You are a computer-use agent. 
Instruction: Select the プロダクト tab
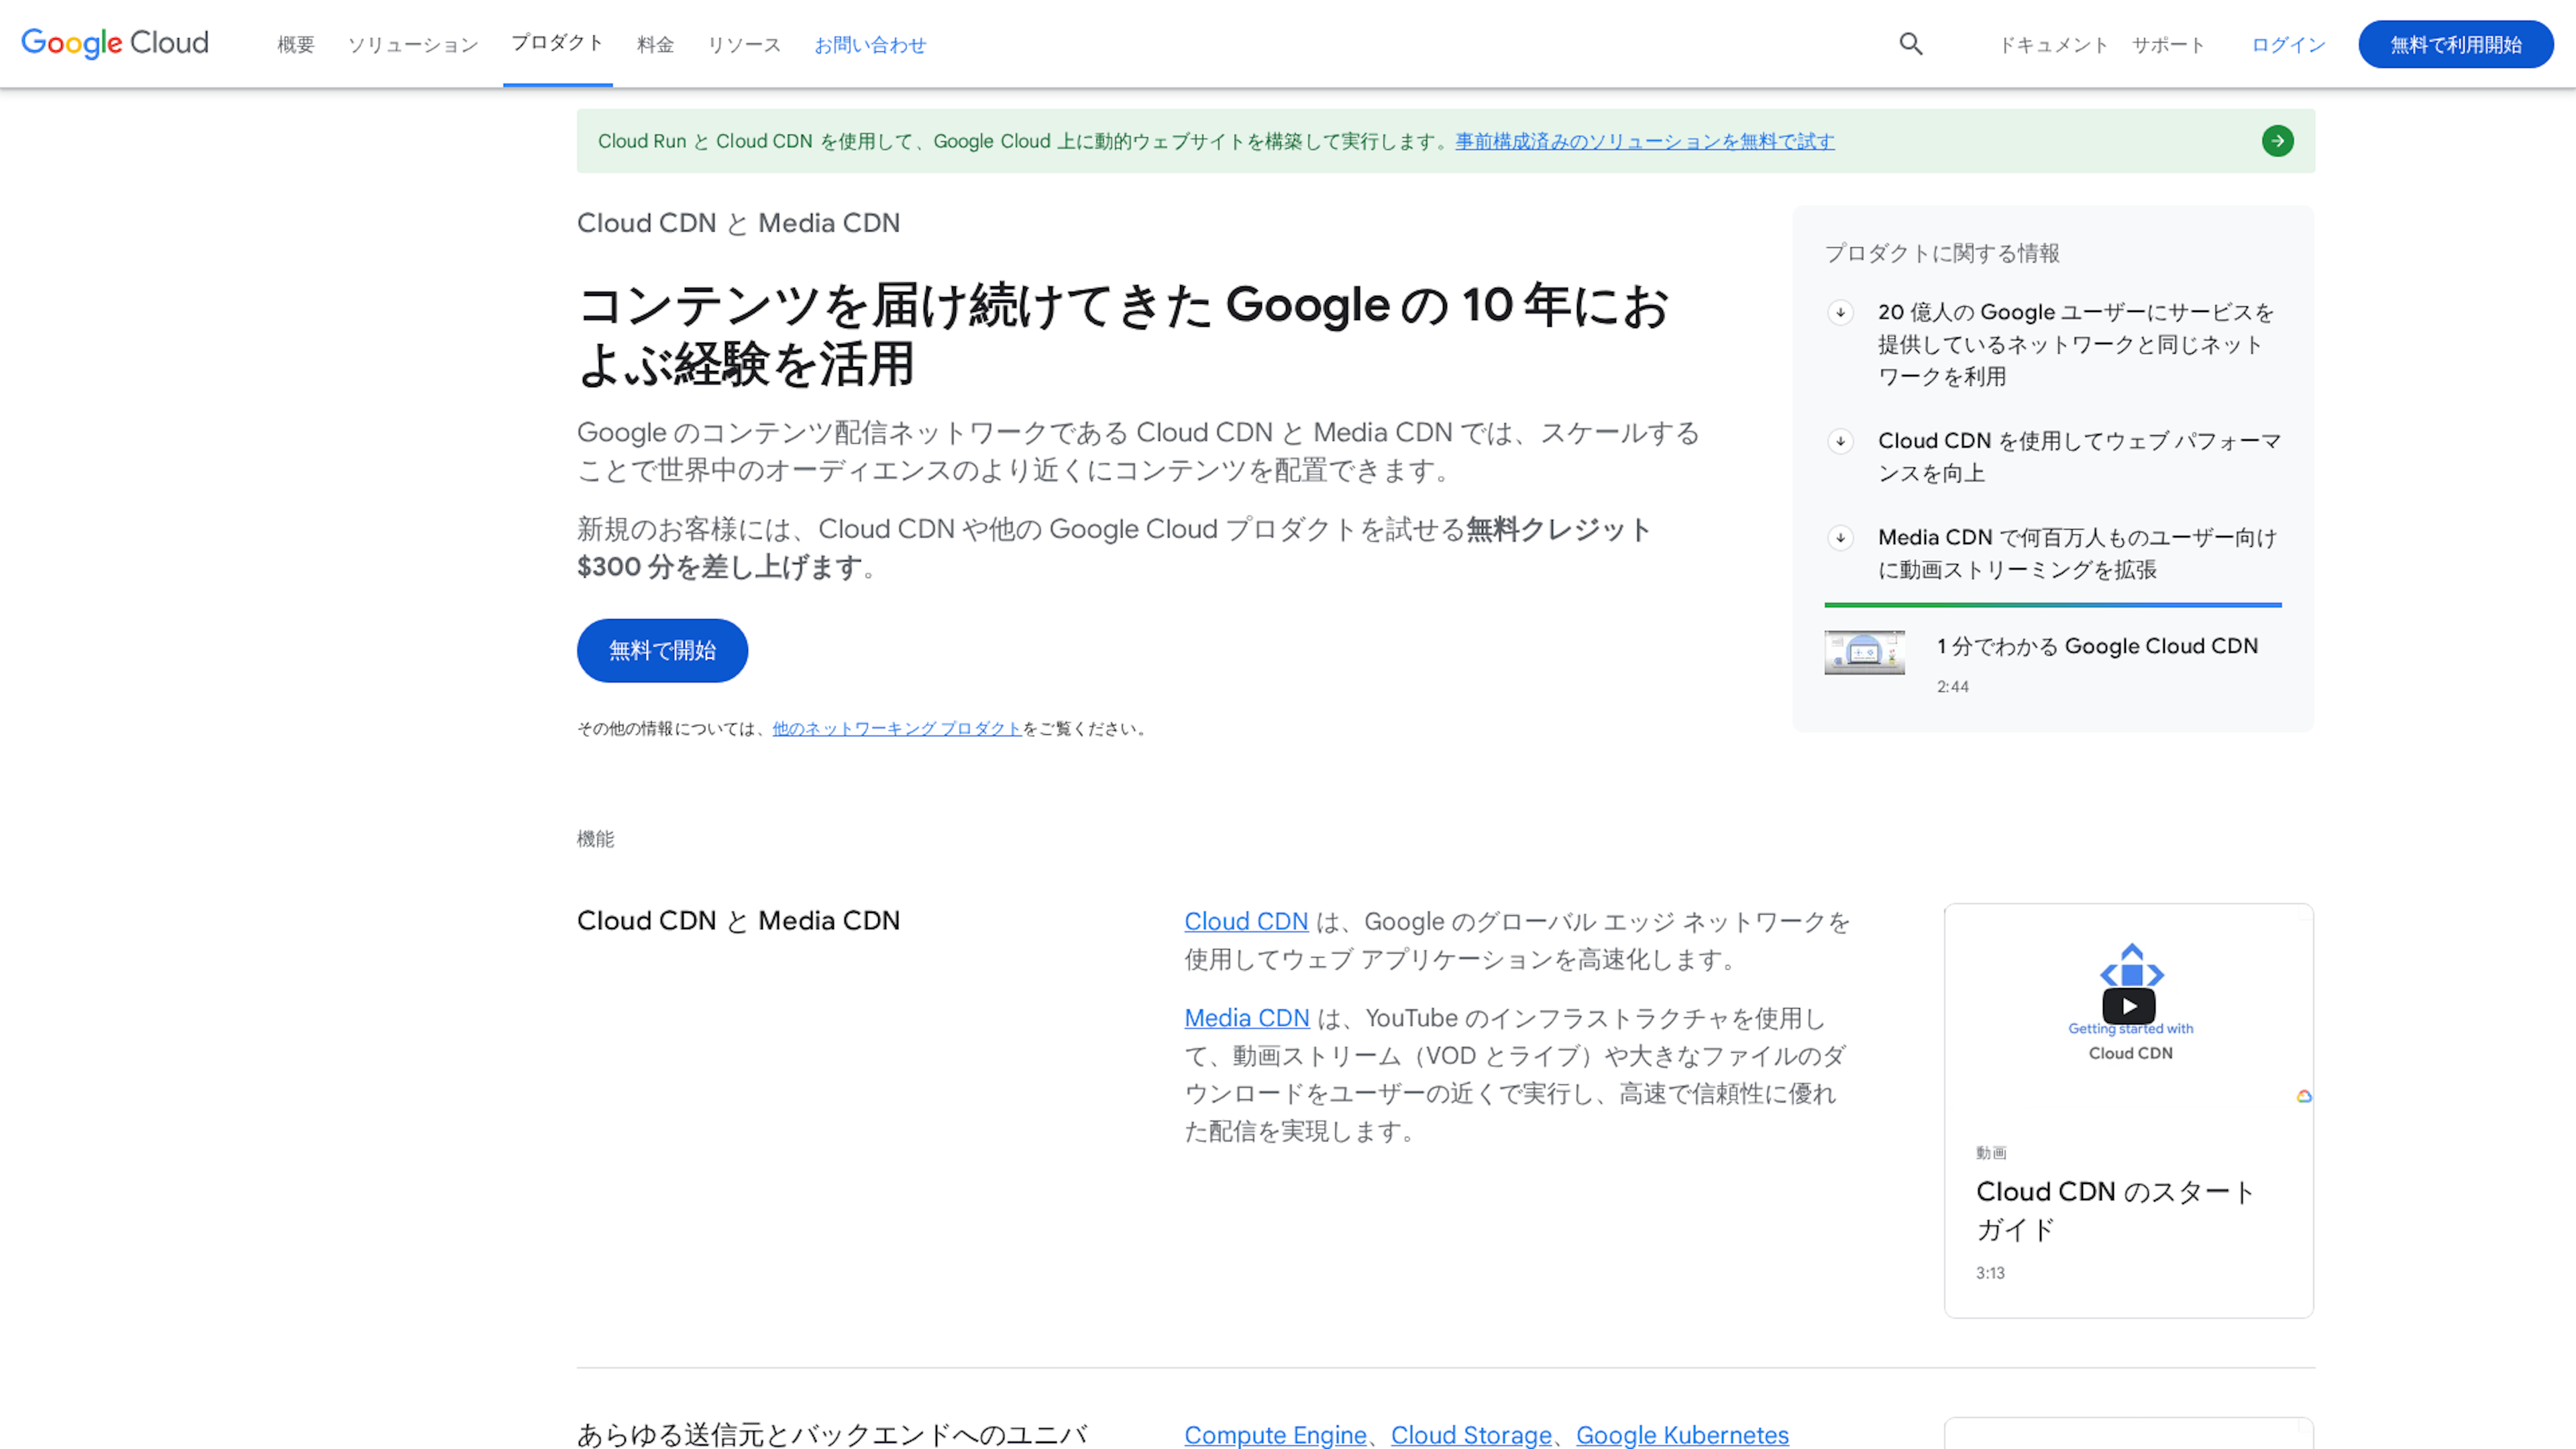tap(557, 43)
